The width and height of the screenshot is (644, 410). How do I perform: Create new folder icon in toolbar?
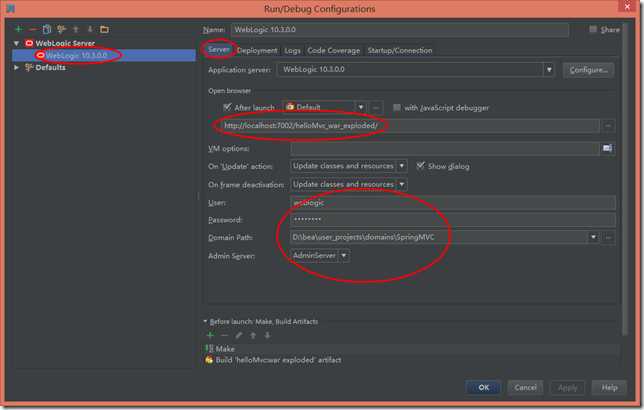coord(104,29)
